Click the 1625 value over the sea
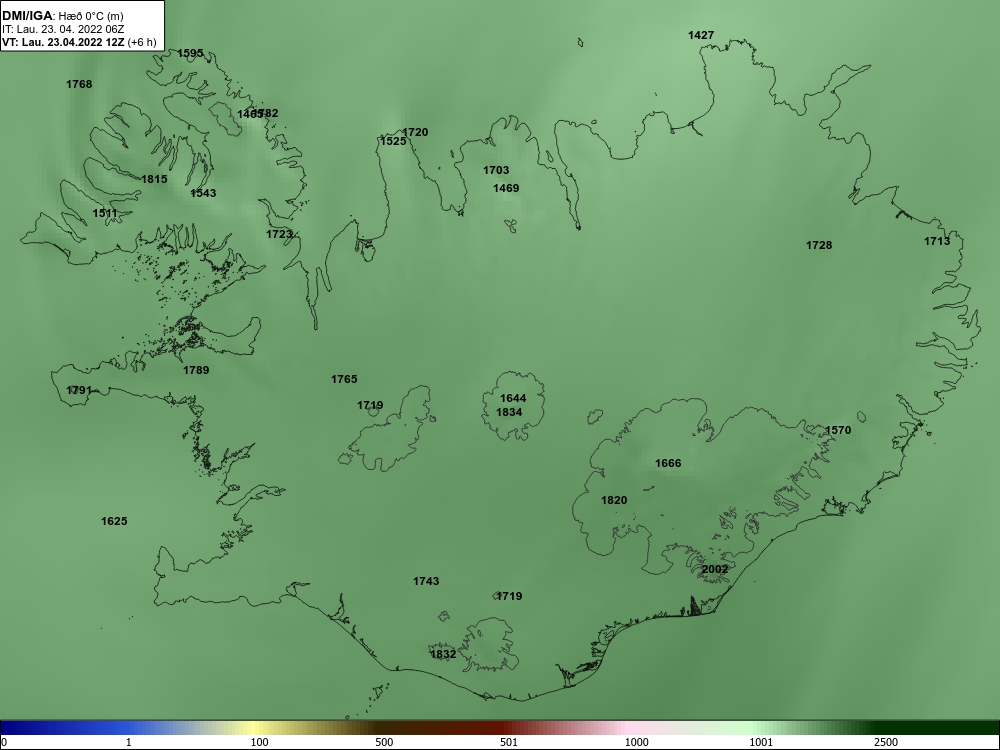Image resolution: width=1000 pixels, height=750 pixels. click(114, 521)
